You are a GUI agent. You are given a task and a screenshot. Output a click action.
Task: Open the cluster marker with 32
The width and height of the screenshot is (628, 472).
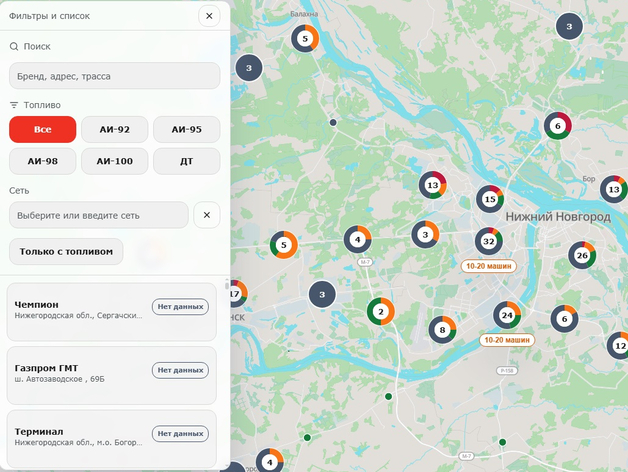[489, 241]
